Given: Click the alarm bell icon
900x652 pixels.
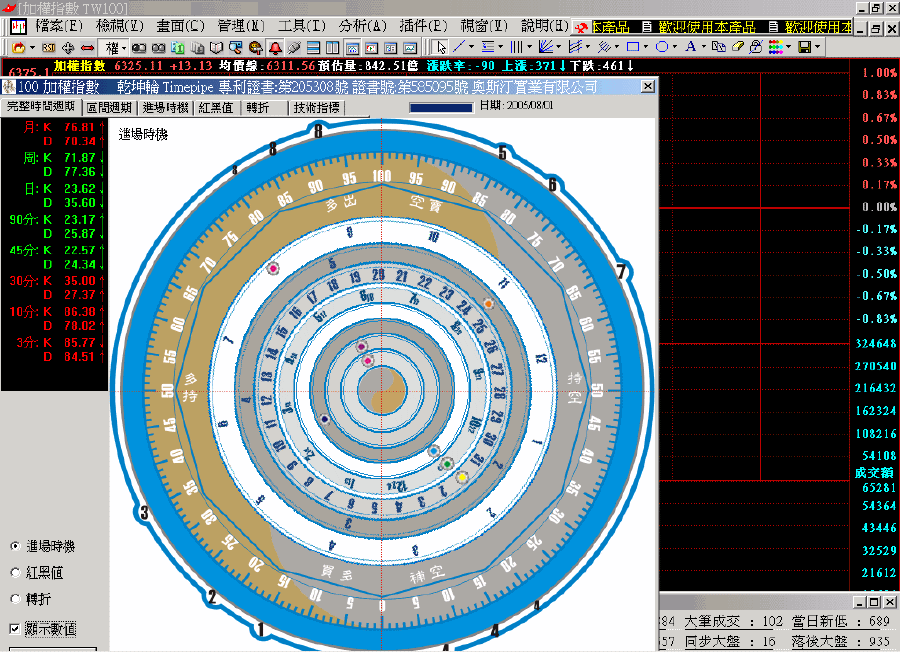Looking at the screenshot, I should pyautogui.click(x=275, y=47).
